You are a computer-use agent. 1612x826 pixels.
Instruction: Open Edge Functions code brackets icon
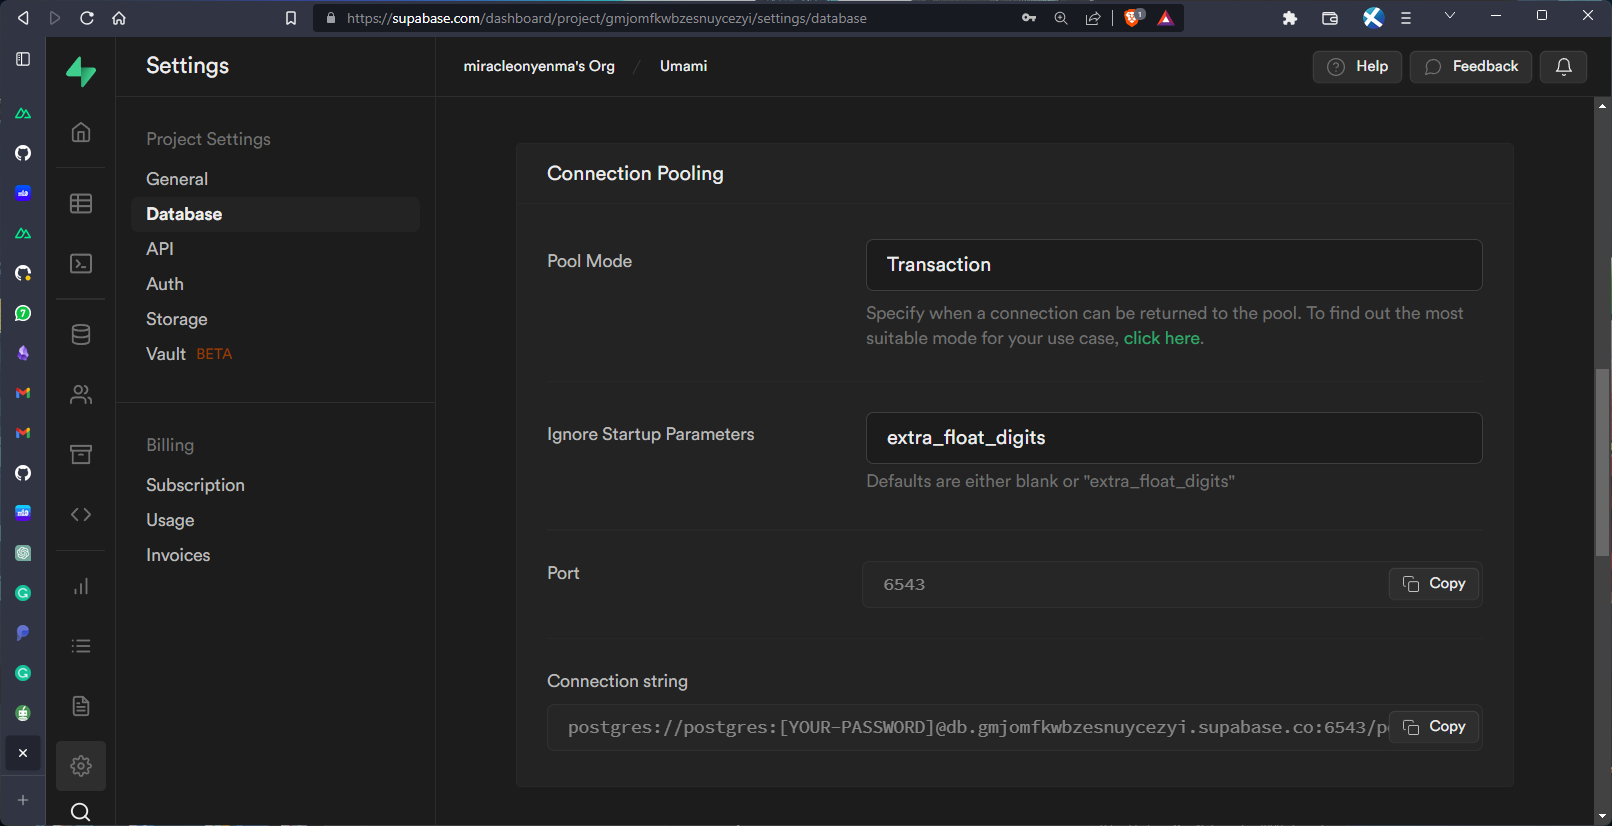tap(81, 514)
